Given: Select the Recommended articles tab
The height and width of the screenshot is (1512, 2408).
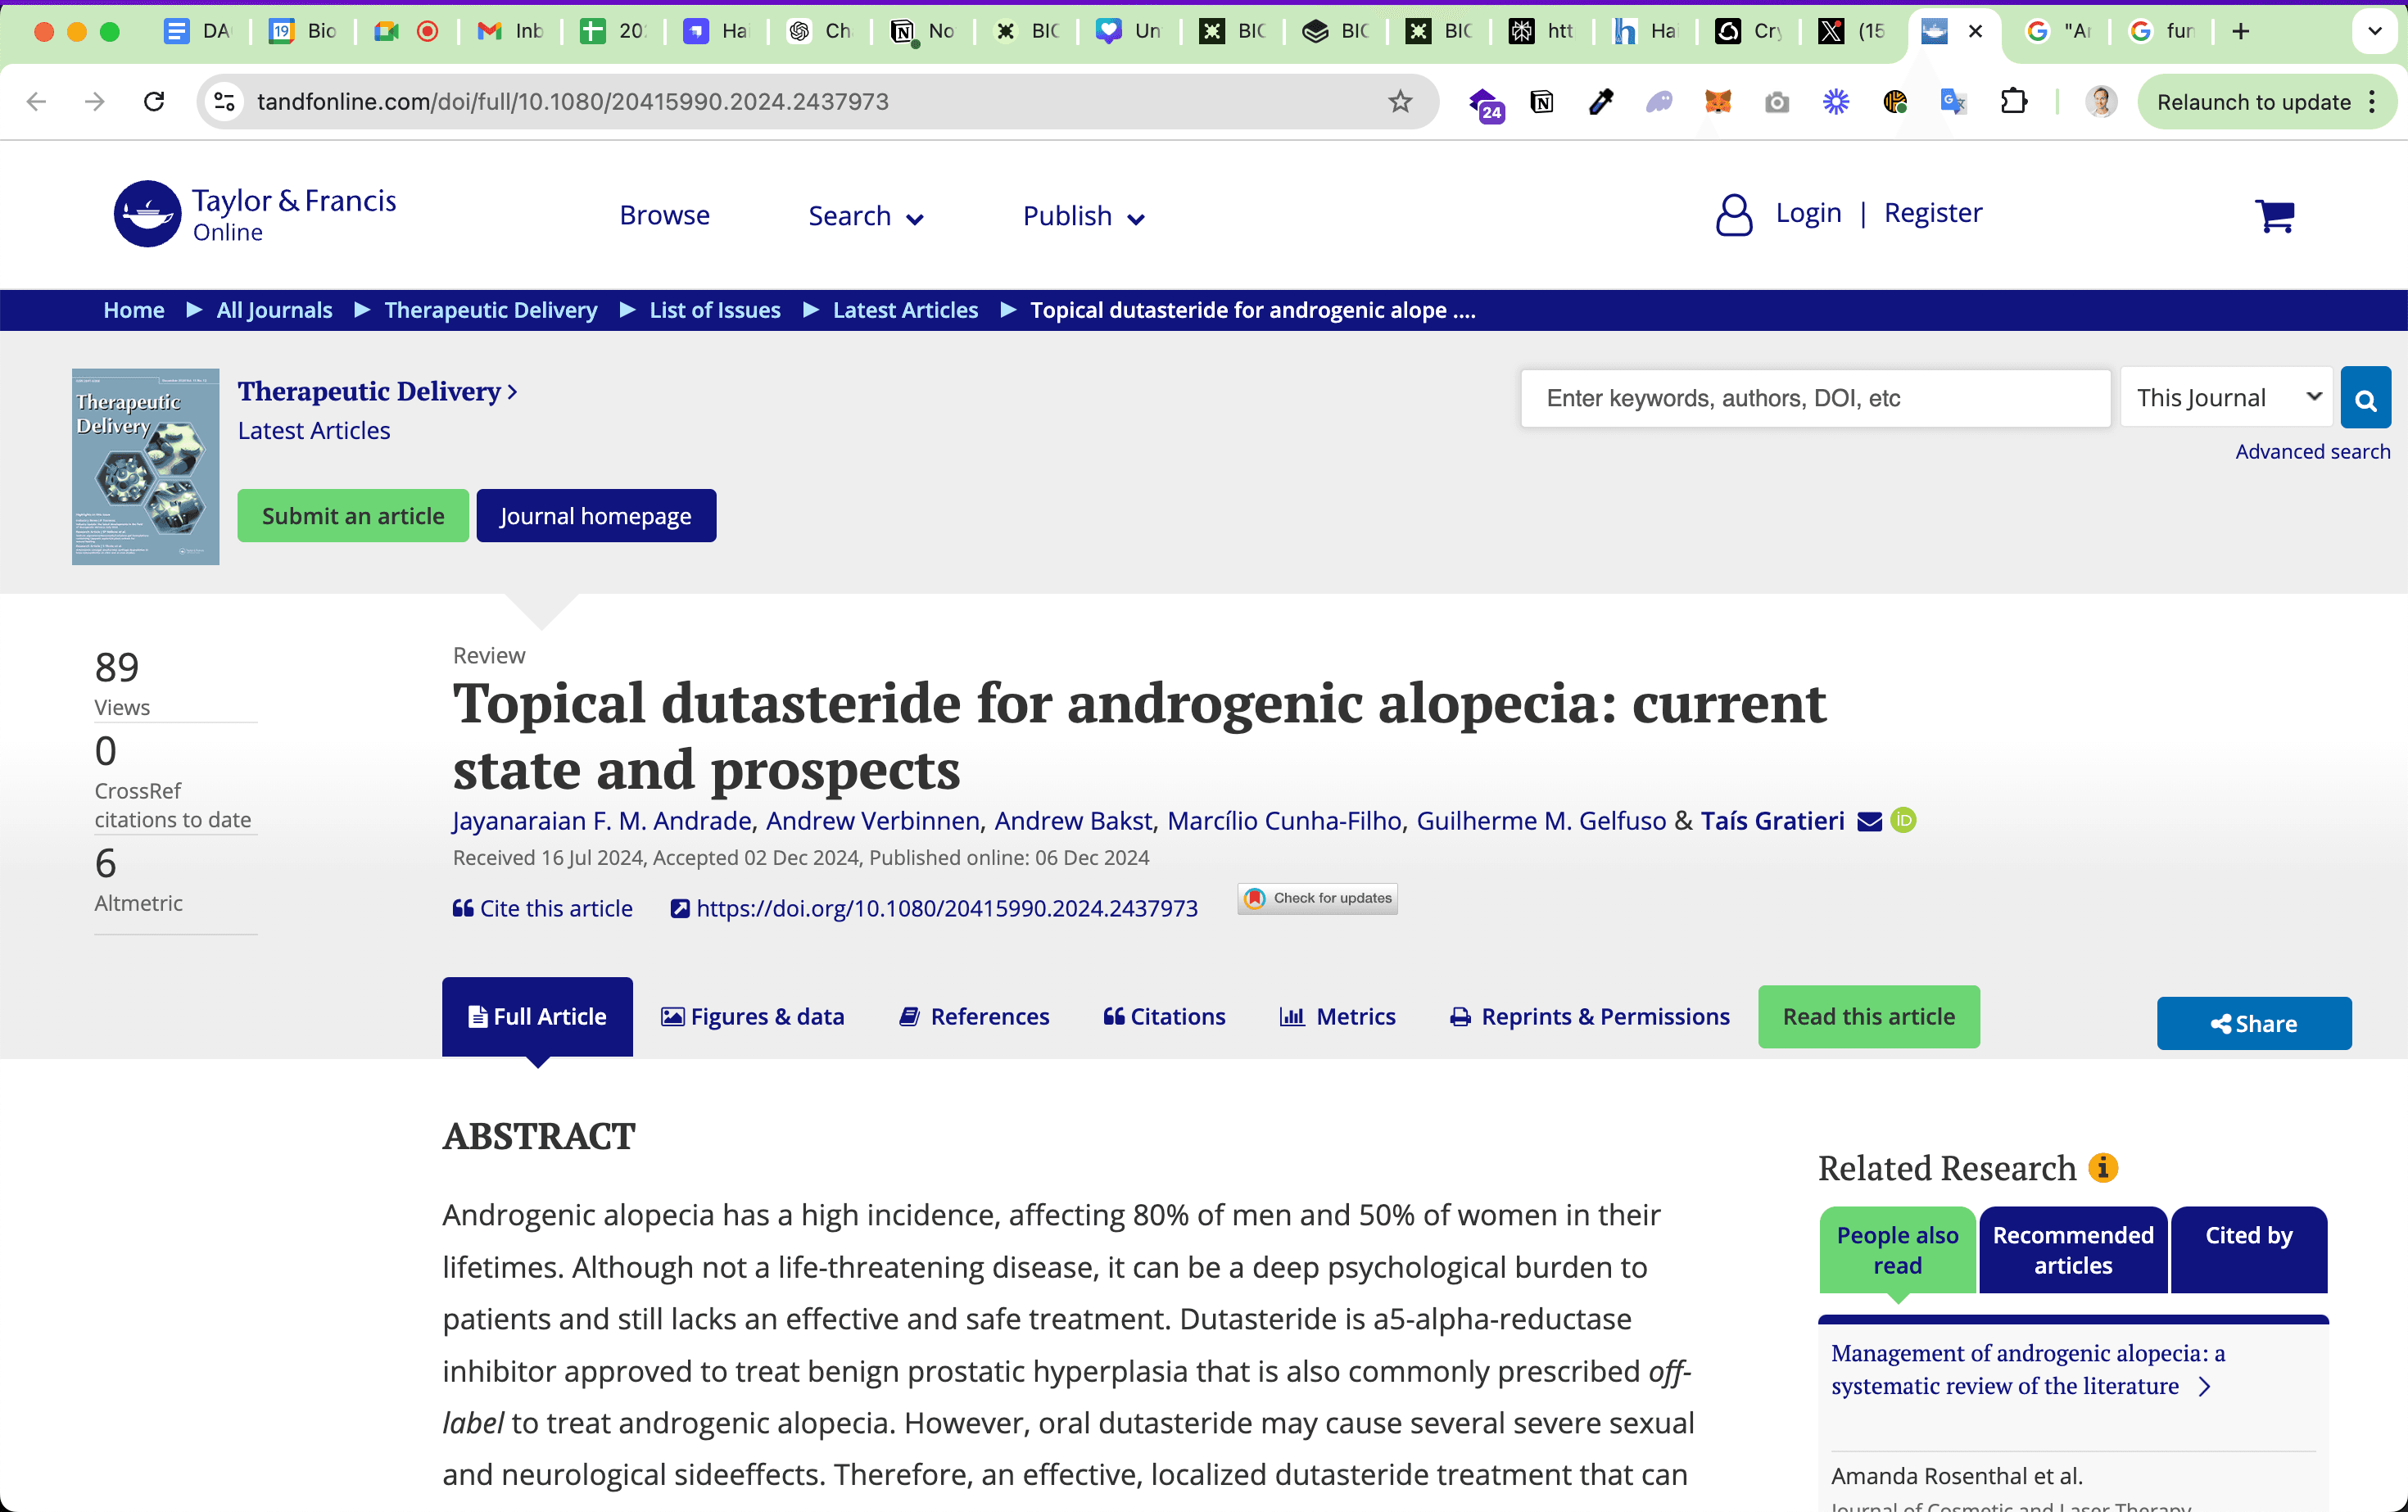Looking at the screenshot, I should (2072, 1250).
